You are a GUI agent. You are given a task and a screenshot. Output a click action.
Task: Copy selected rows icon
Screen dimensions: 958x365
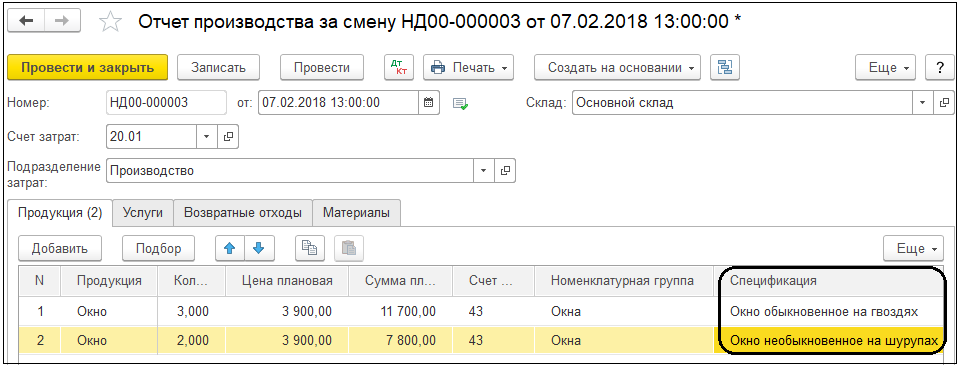[x=310, y=248]
